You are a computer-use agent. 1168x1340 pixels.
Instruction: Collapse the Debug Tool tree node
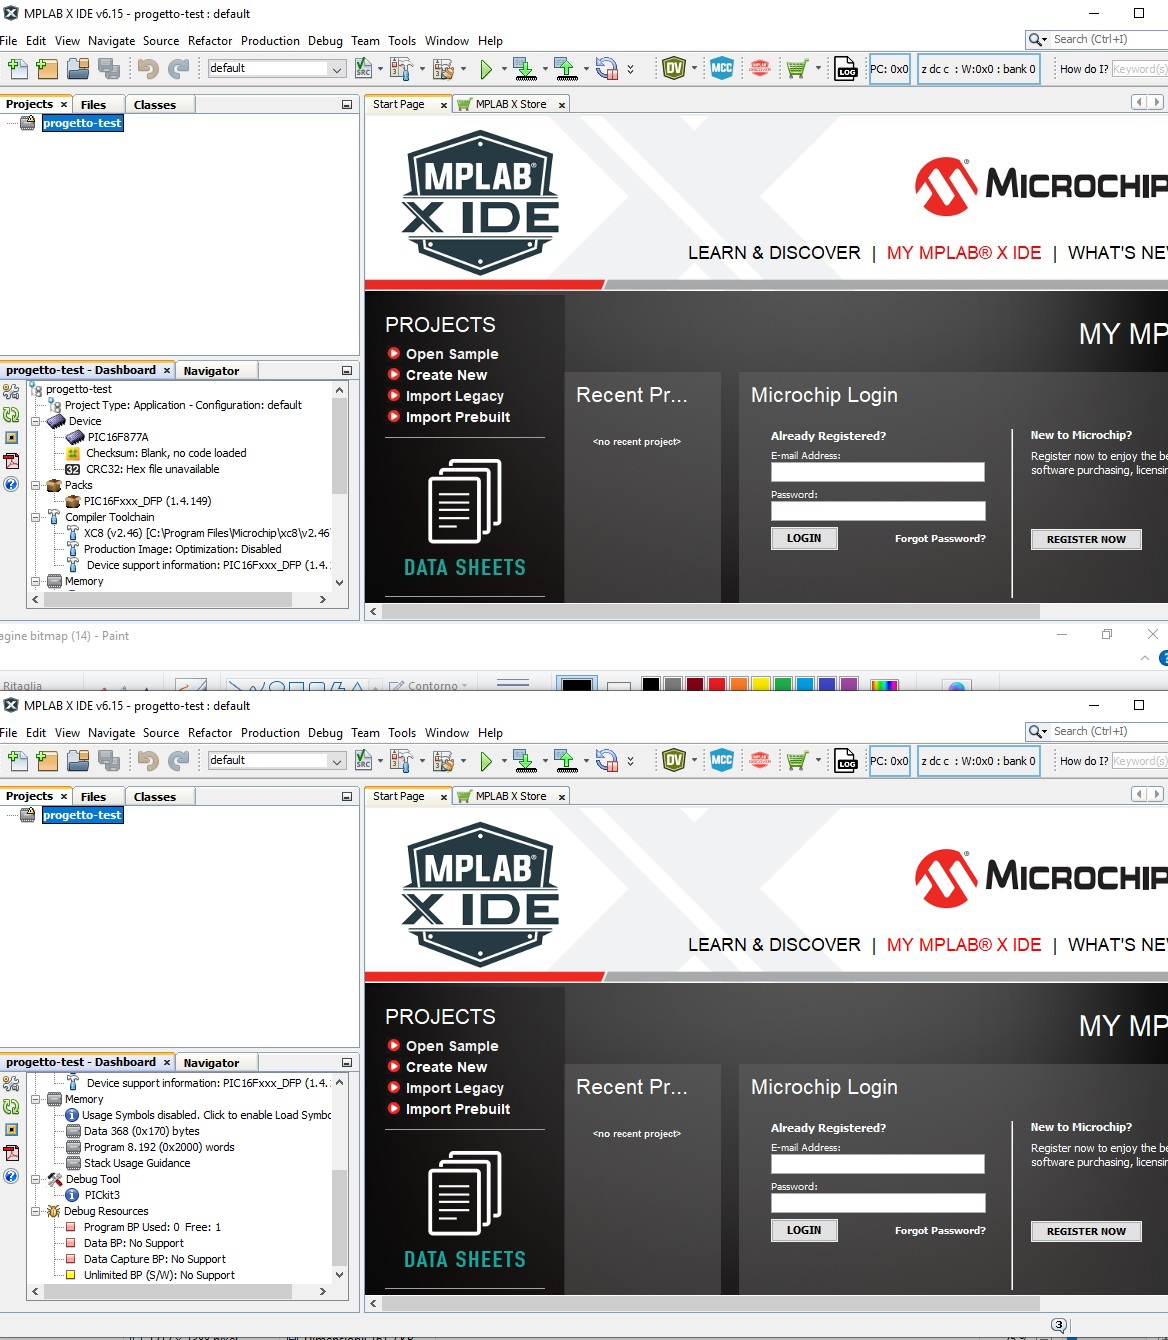click(x=36, y=1179)
